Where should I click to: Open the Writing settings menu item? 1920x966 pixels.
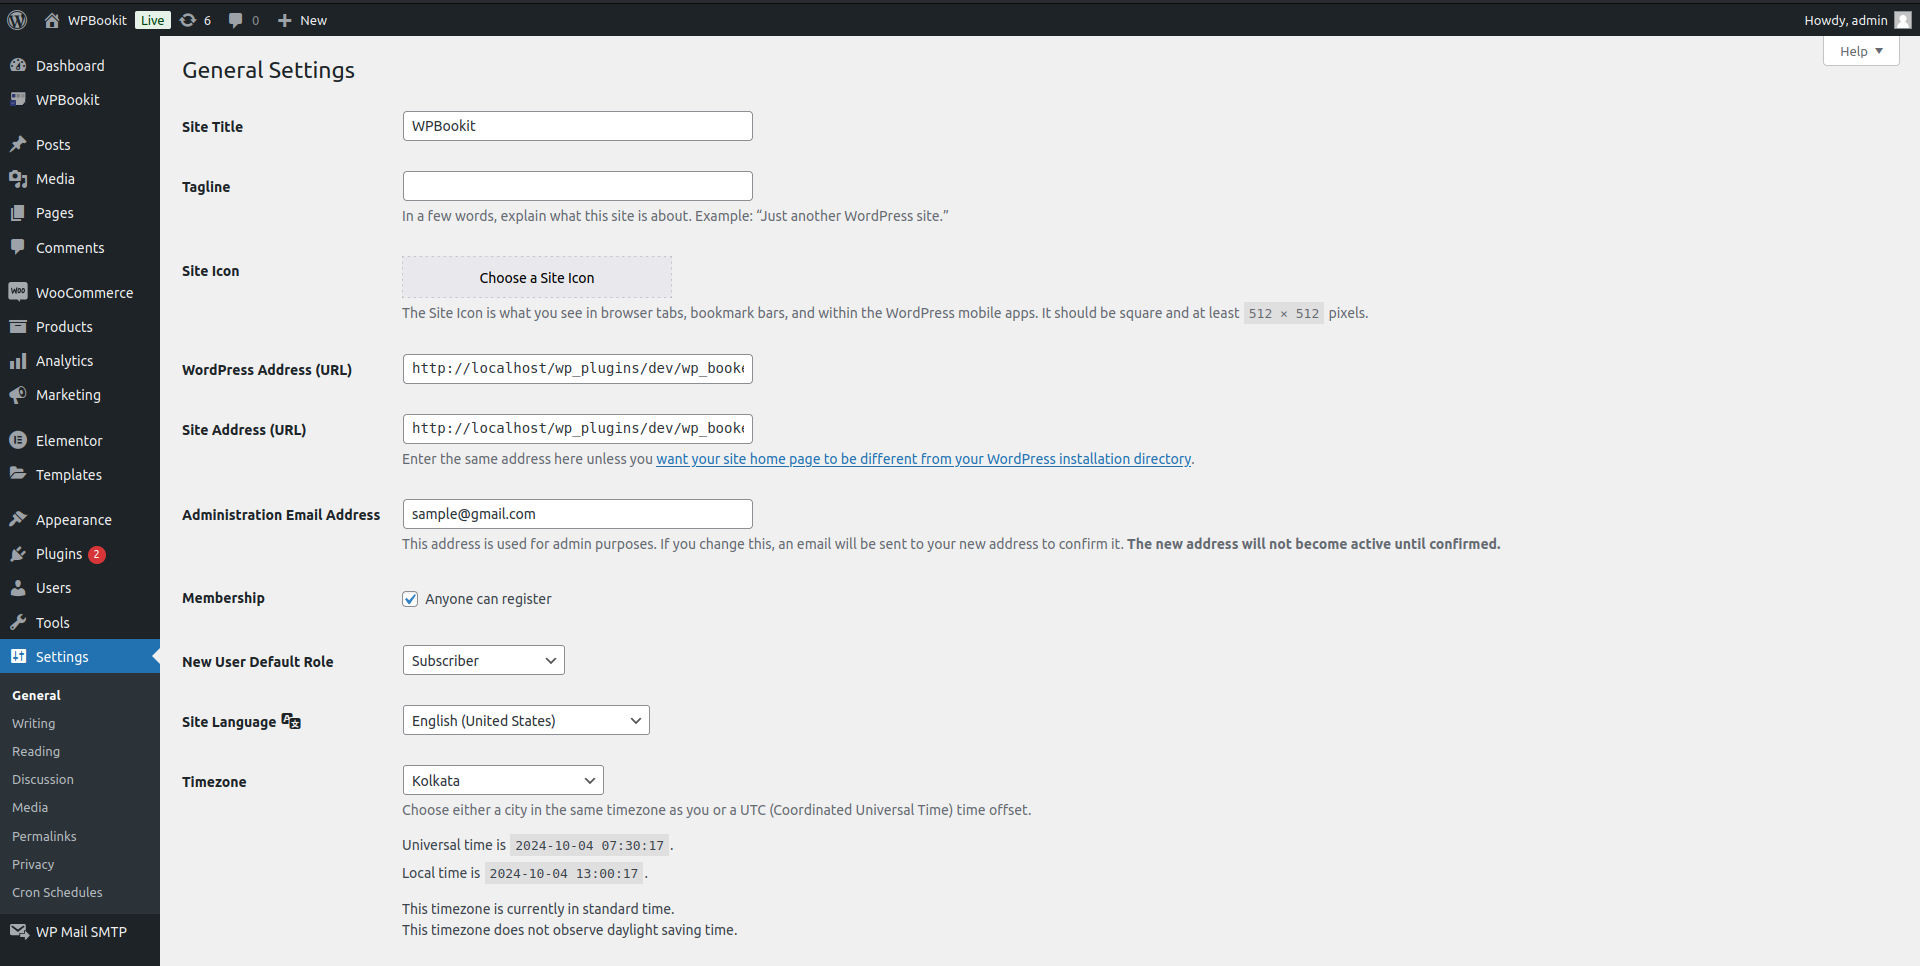click(x=33, y=723)
